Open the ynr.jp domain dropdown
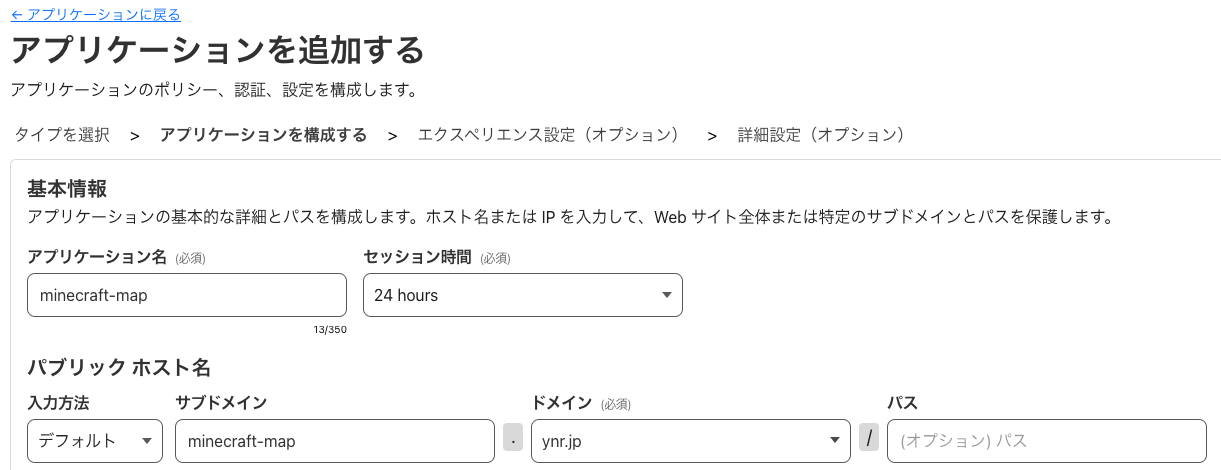Image resolution: width=1221 pixels, height=470 pixels. tap(690, 441)
